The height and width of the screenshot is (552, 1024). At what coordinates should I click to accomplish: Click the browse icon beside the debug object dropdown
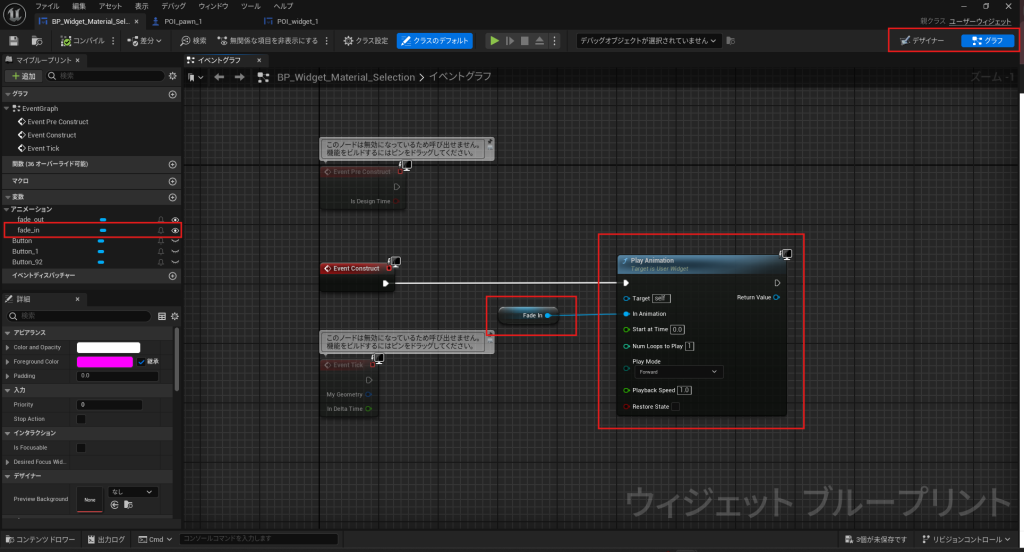pos(730,41)
